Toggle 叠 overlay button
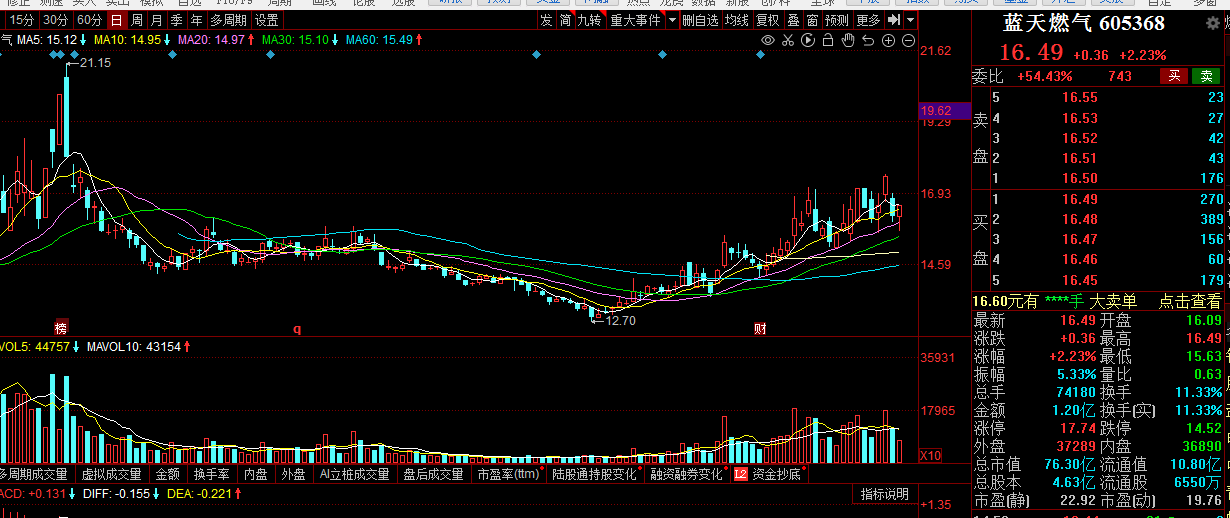This screenshot has height=518, width=1230. [793, 20]
